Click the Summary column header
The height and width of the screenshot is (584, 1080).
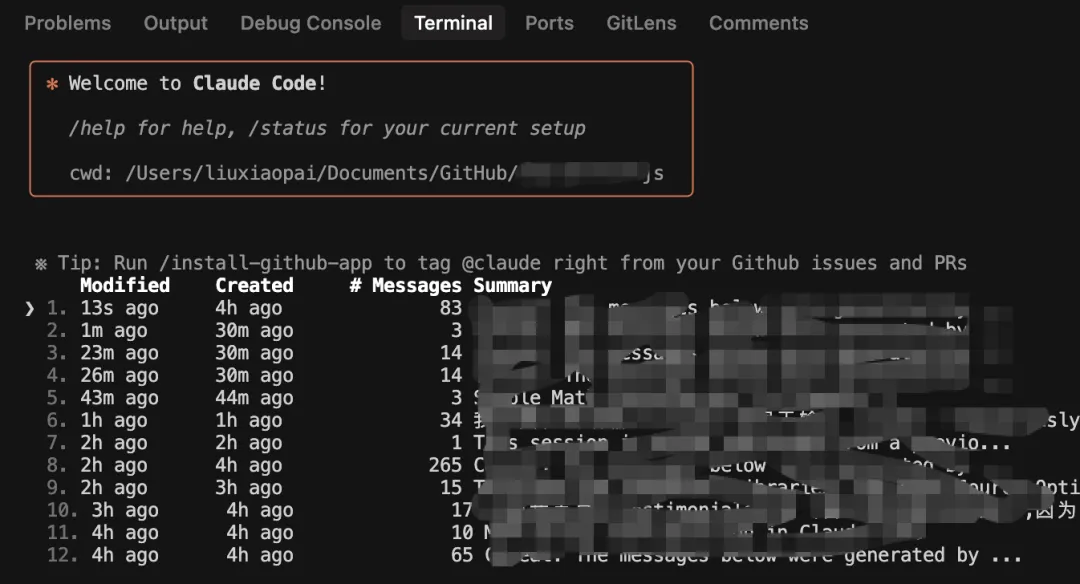(x=513, y=284)
